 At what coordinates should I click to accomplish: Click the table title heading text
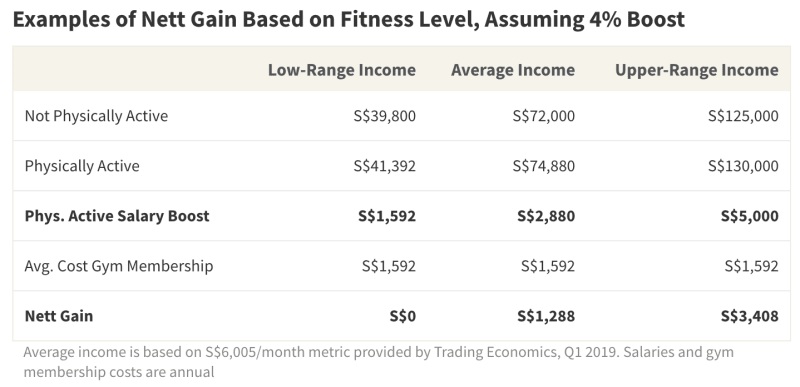[x=348, y=19]
